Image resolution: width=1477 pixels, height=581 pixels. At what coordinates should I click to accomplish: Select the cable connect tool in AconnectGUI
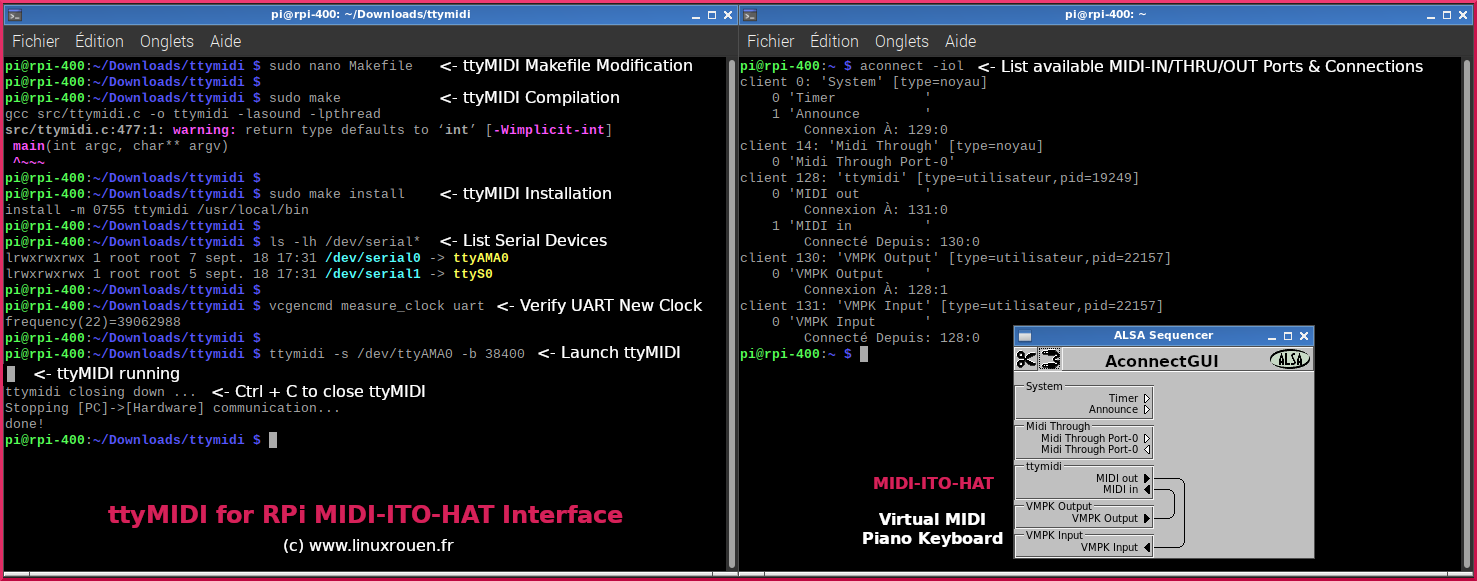1050,359
